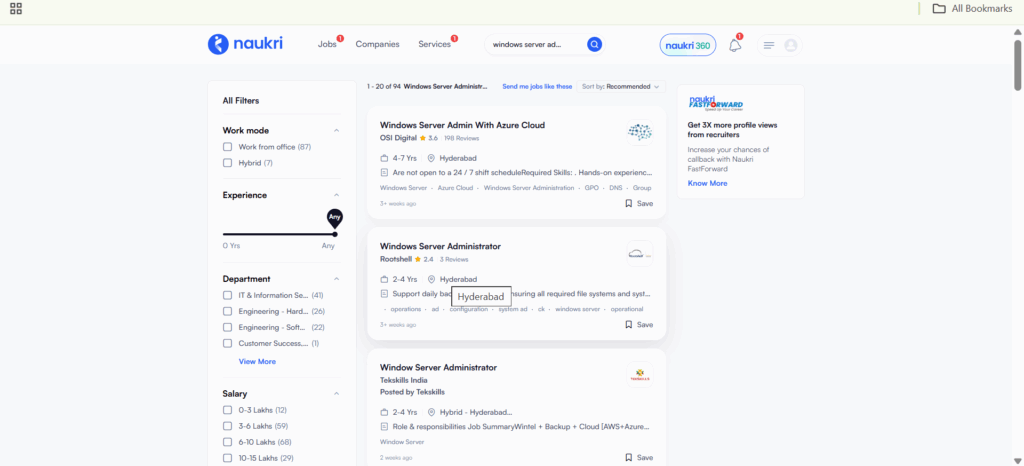The width and height of the screenshot is (1024, 466).
Task: Open the Companies menu in header
Action: [377, 44]
